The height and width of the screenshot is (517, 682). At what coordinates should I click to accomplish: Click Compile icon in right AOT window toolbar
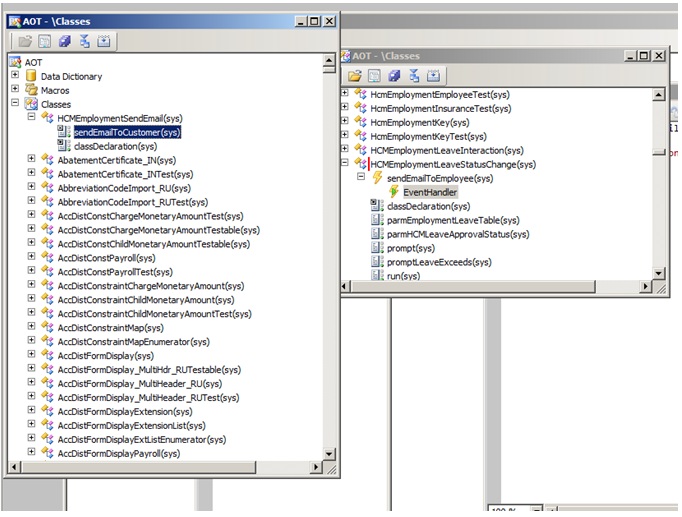[x=413, y=76]
